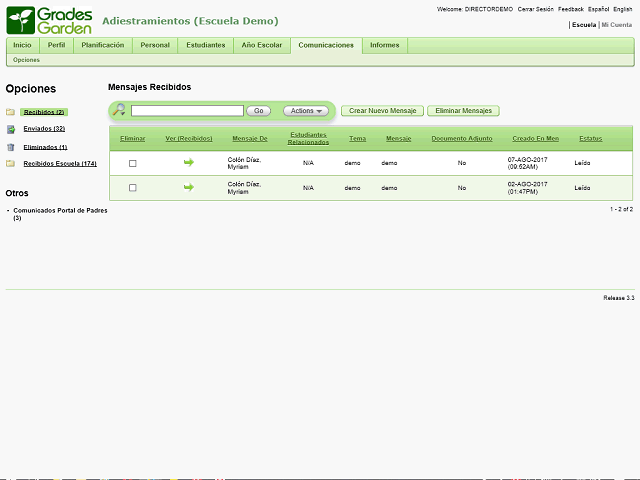640x480 pixels.
Task: Check the second message's Eliminar checkbox
Action: pos(132,188)
